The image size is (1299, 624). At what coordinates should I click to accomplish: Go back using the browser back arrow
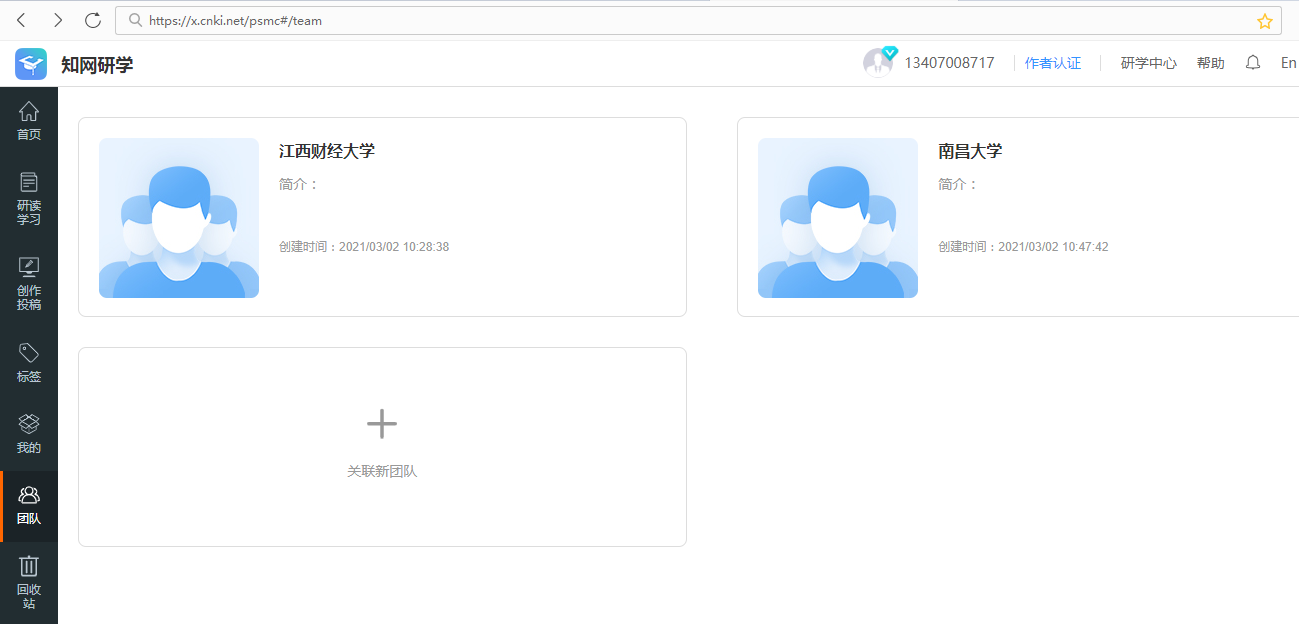click(22, 20)
